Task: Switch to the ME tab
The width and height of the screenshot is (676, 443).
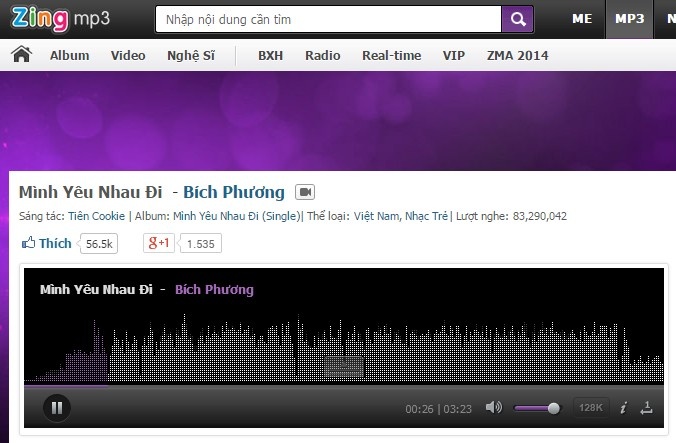Action: 582,19
